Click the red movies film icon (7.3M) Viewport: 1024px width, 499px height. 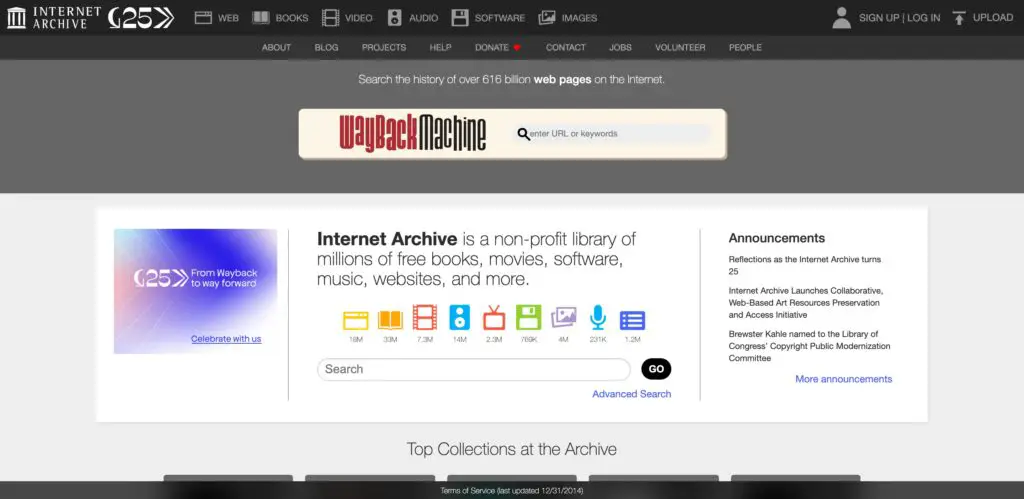[x=424, y=317]
